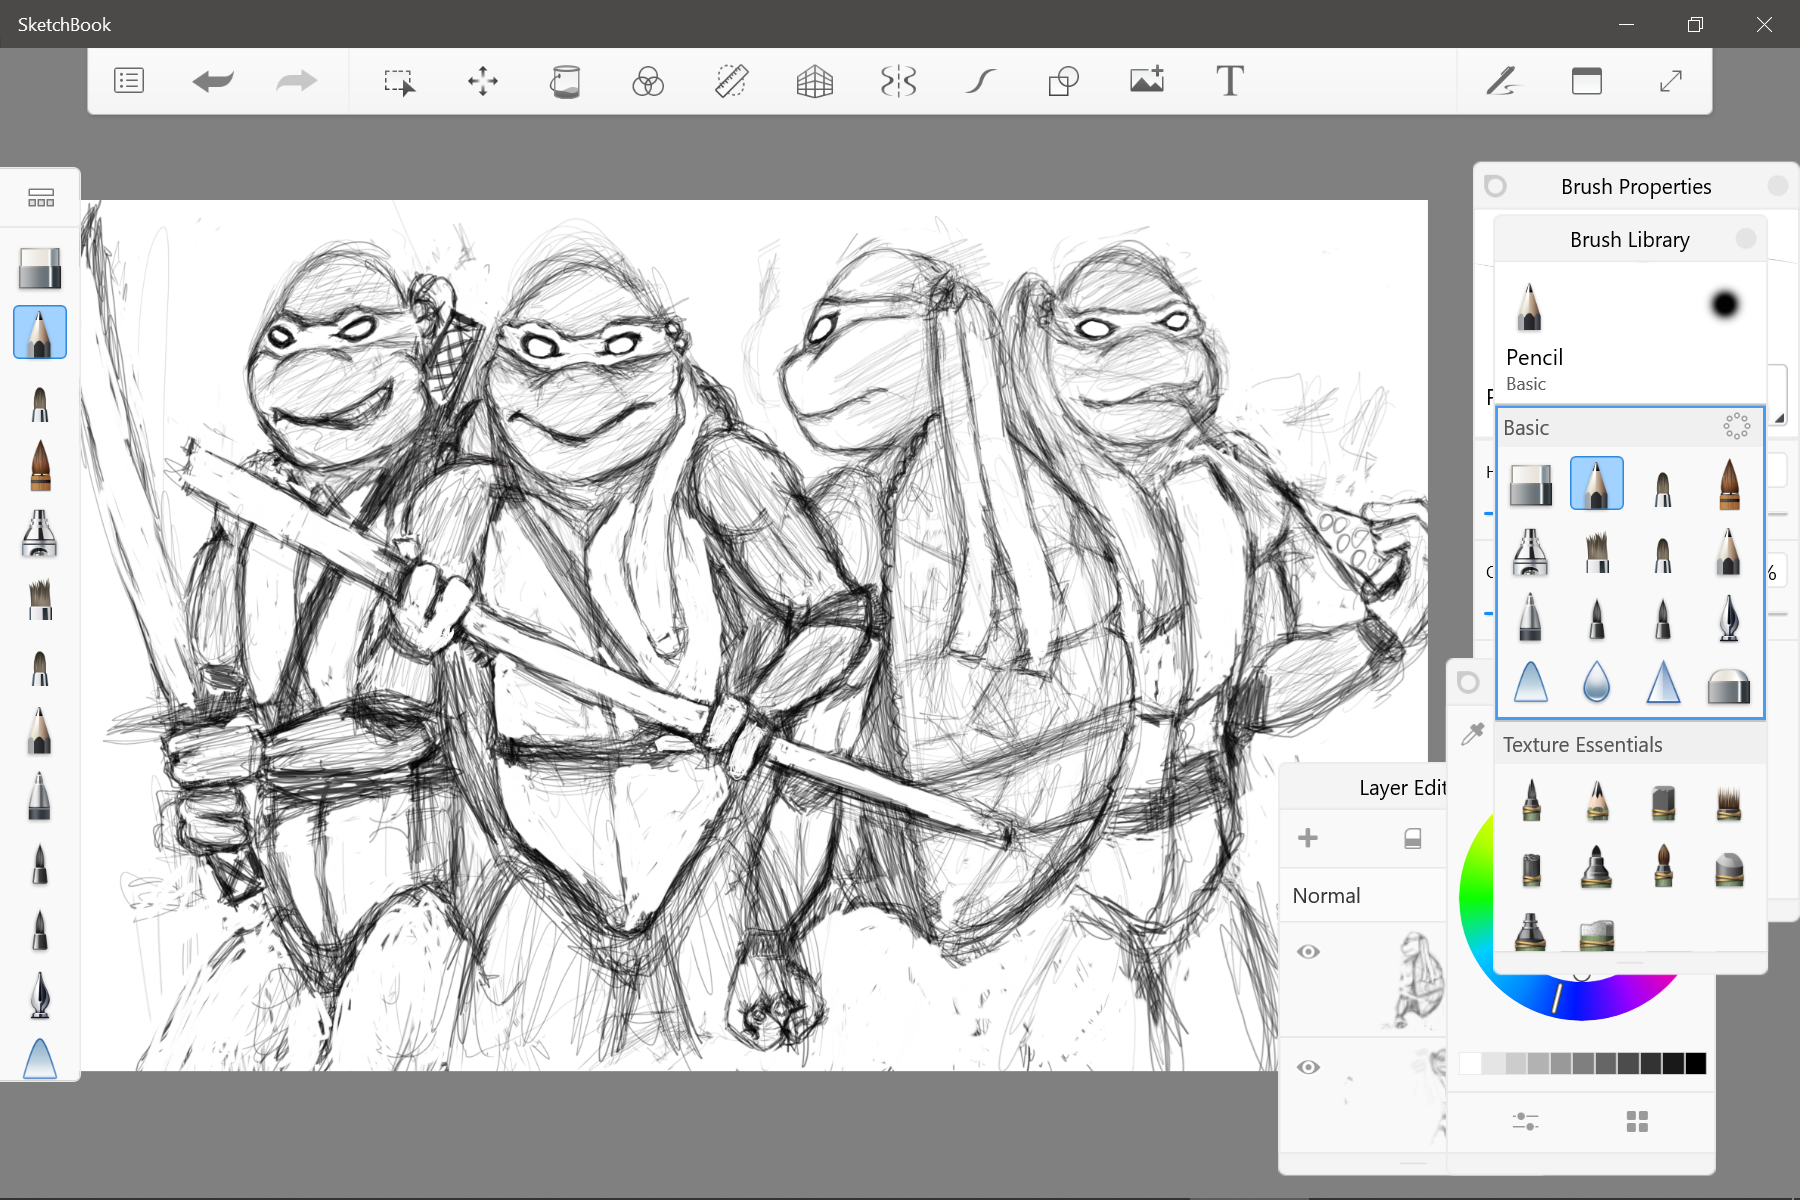The height and width of the screenshot is (1200, 1800).
Task: Enable the Ruler tool
Action: click(732, 81)
